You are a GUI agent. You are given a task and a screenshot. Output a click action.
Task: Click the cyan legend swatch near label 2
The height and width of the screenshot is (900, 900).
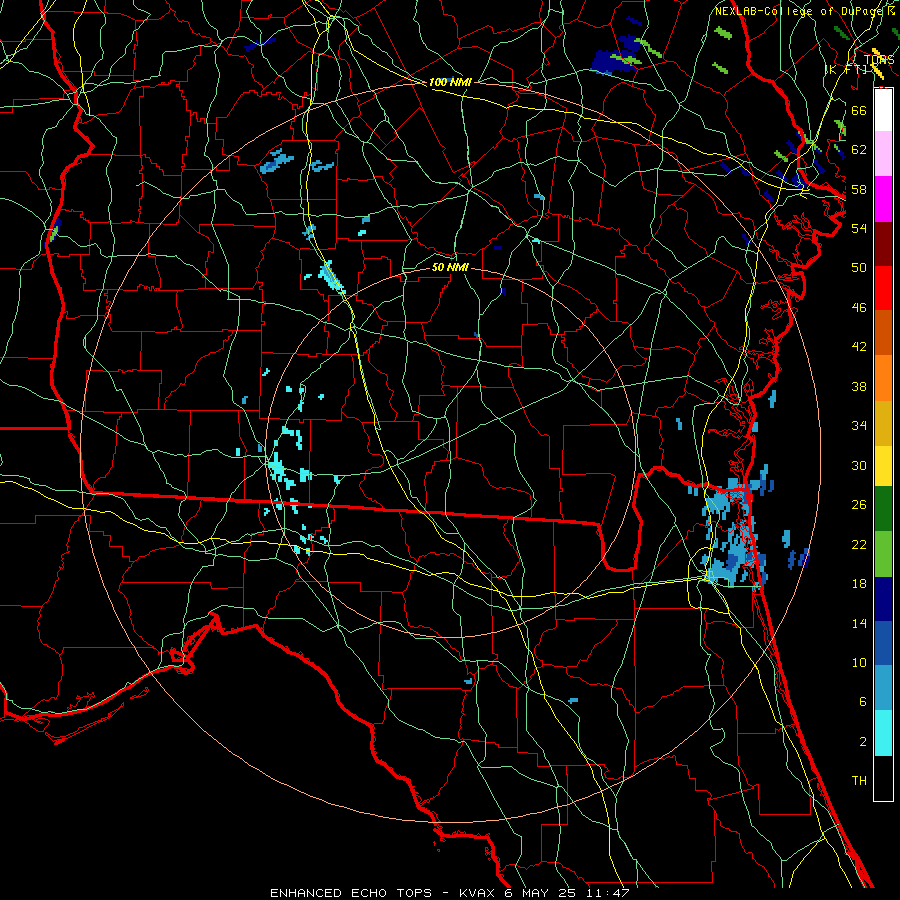click(883, 733)
